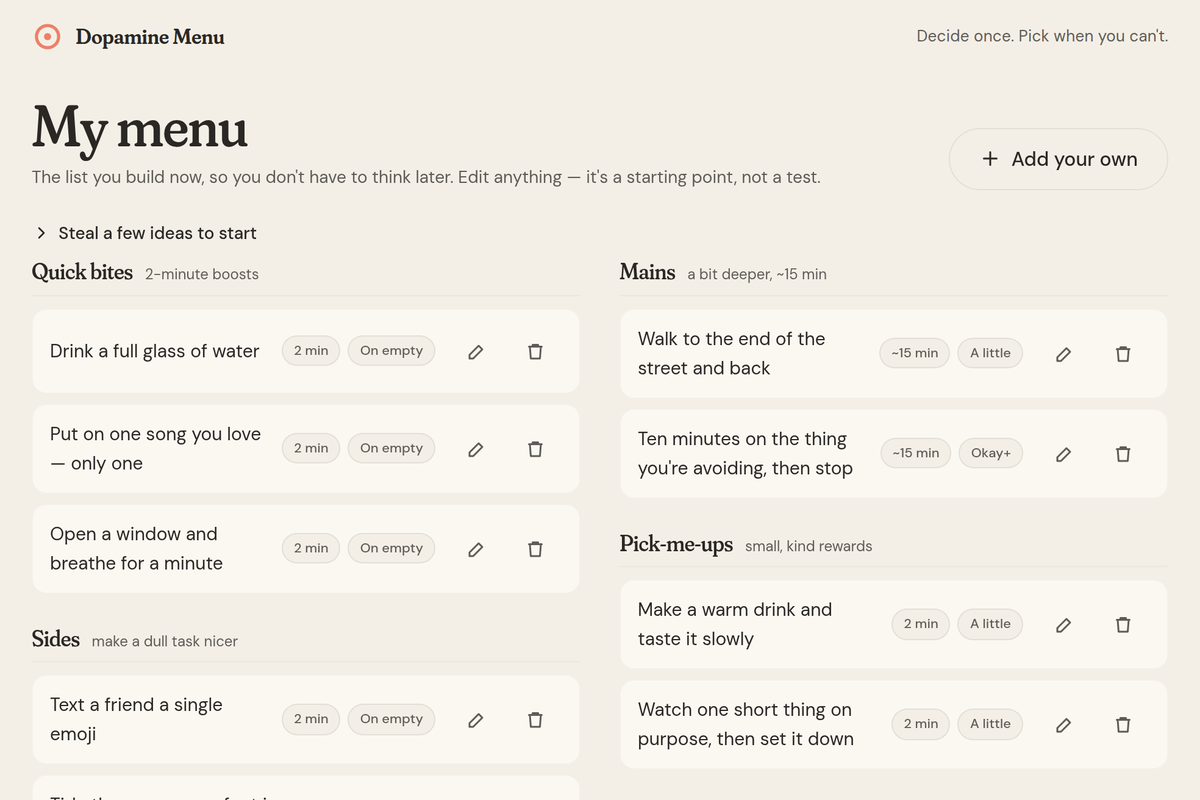Click 'On empty' tag on 'Open a window' item

coord(391,549)
